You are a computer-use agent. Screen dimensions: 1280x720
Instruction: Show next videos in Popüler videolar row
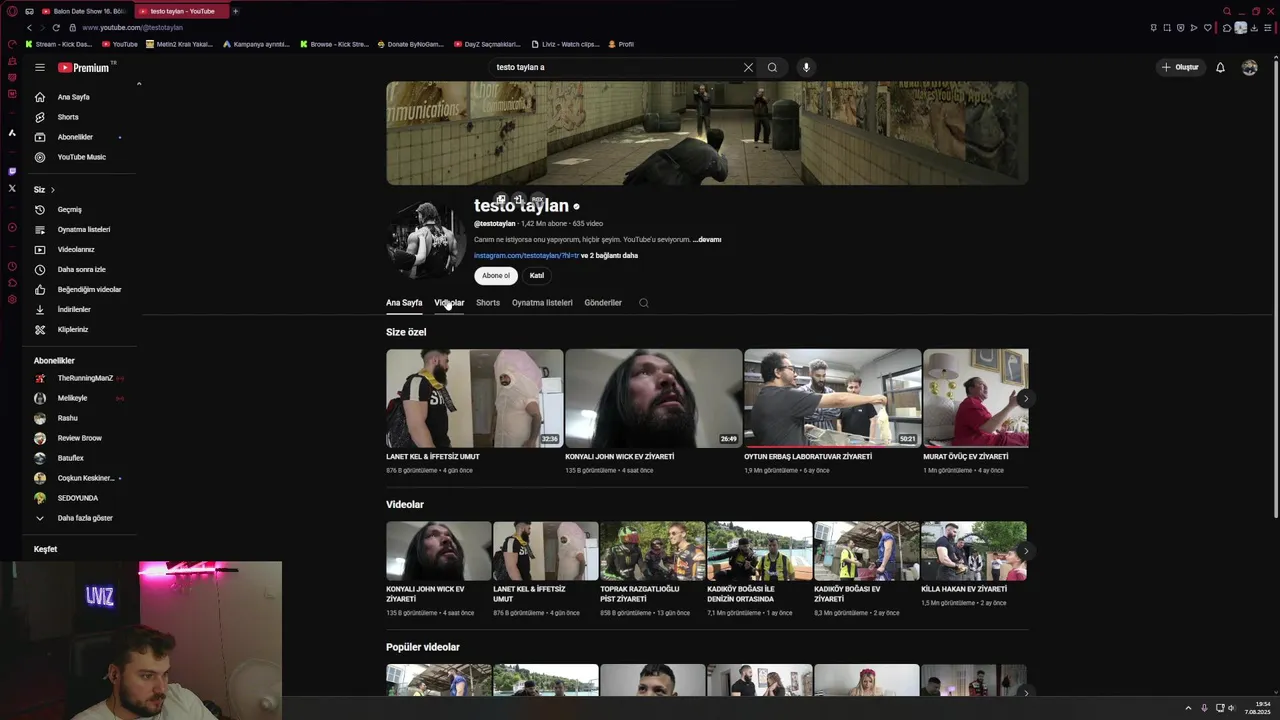[x=1025, y=691]
